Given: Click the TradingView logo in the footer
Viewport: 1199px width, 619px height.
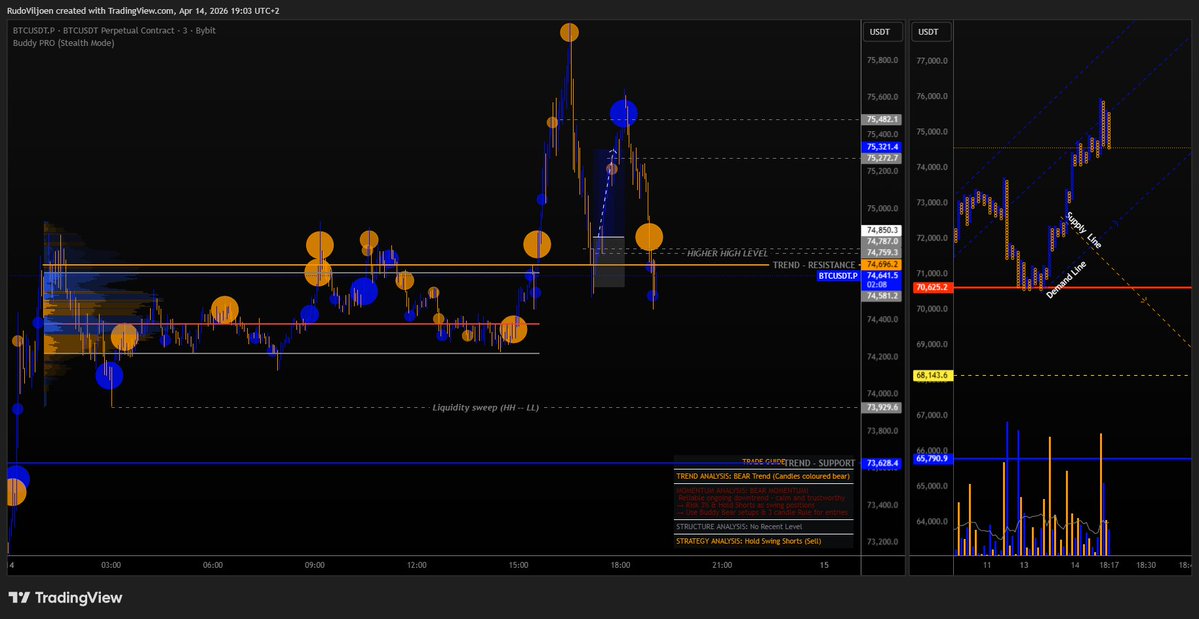Looking at the screenshot, I should click(x=65, y=598).
